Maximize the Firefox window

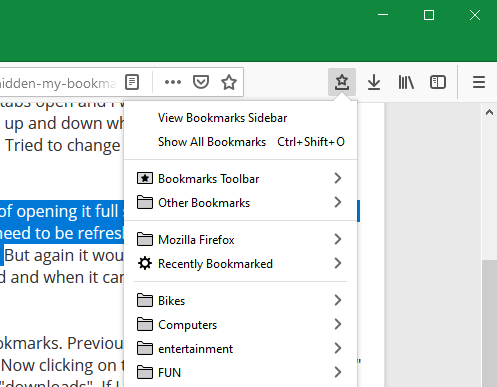(x=429, y=15)
